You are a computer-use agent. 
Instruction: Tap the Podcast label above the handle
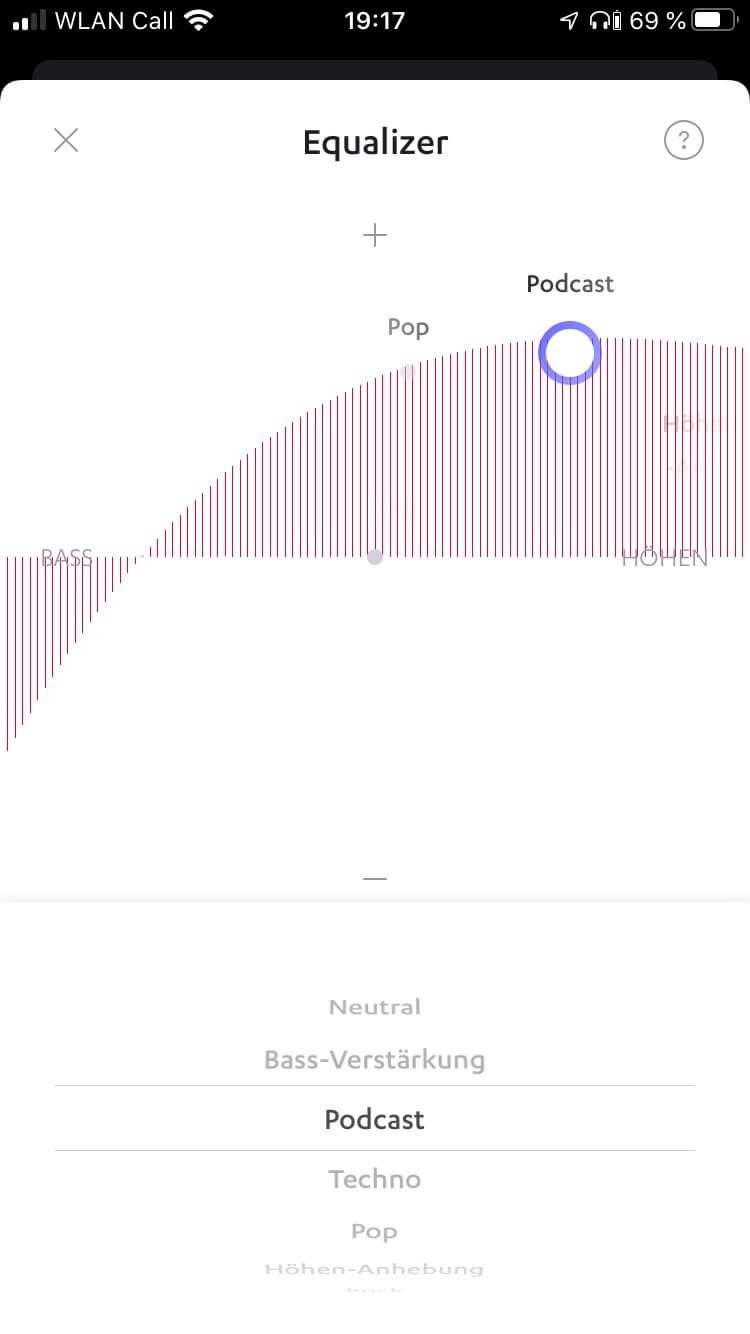(x=570, y=284)
